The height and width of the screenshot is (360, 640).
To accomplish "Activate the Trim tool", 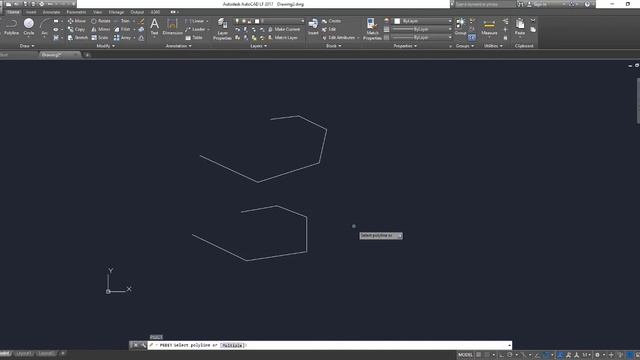I will tap(122, 21).
